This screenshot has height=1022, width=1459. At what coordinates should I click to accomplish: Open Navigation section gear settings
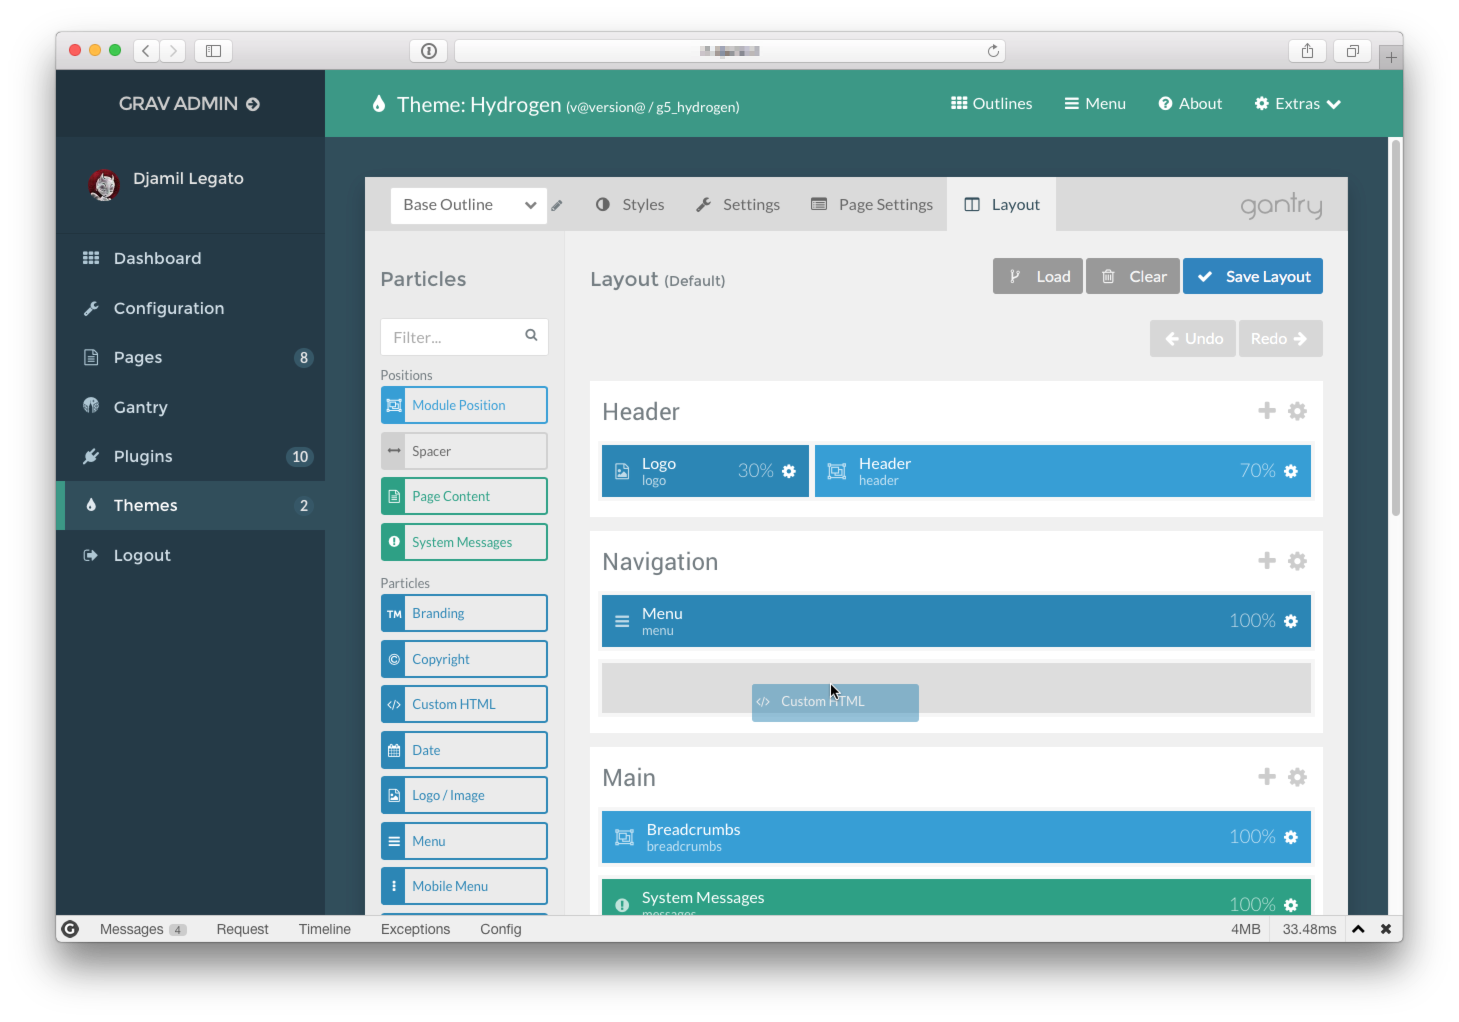(1297, 561)
